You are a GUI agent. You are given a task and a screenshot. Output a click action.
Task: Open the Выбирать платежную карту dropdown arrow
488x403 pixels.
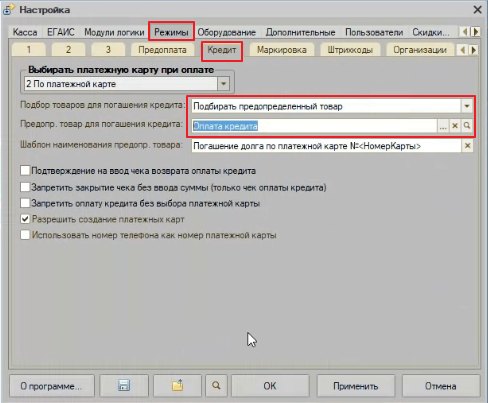[x=223, y=84]
